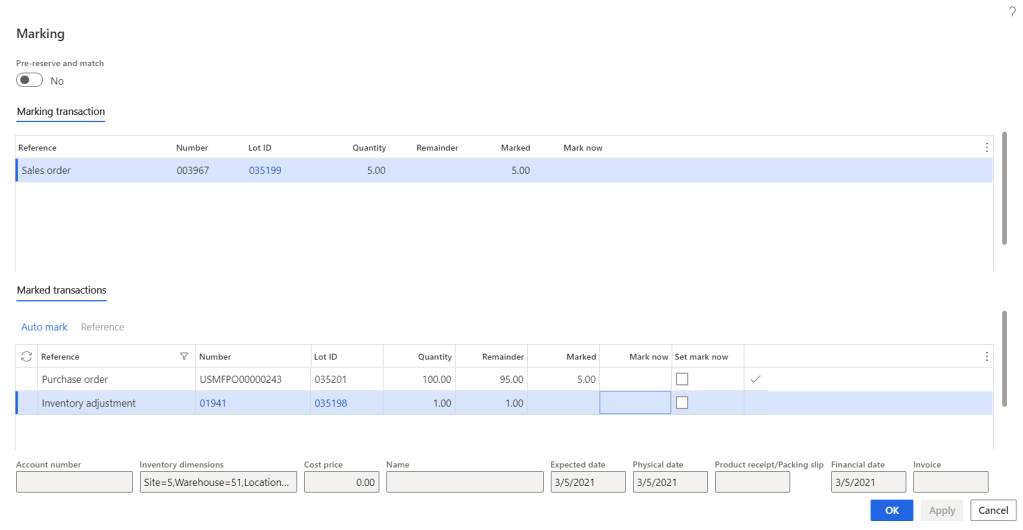
Task: Collapse the Marked transactions section
Action: pyautogui.click(x=62, y=291)
